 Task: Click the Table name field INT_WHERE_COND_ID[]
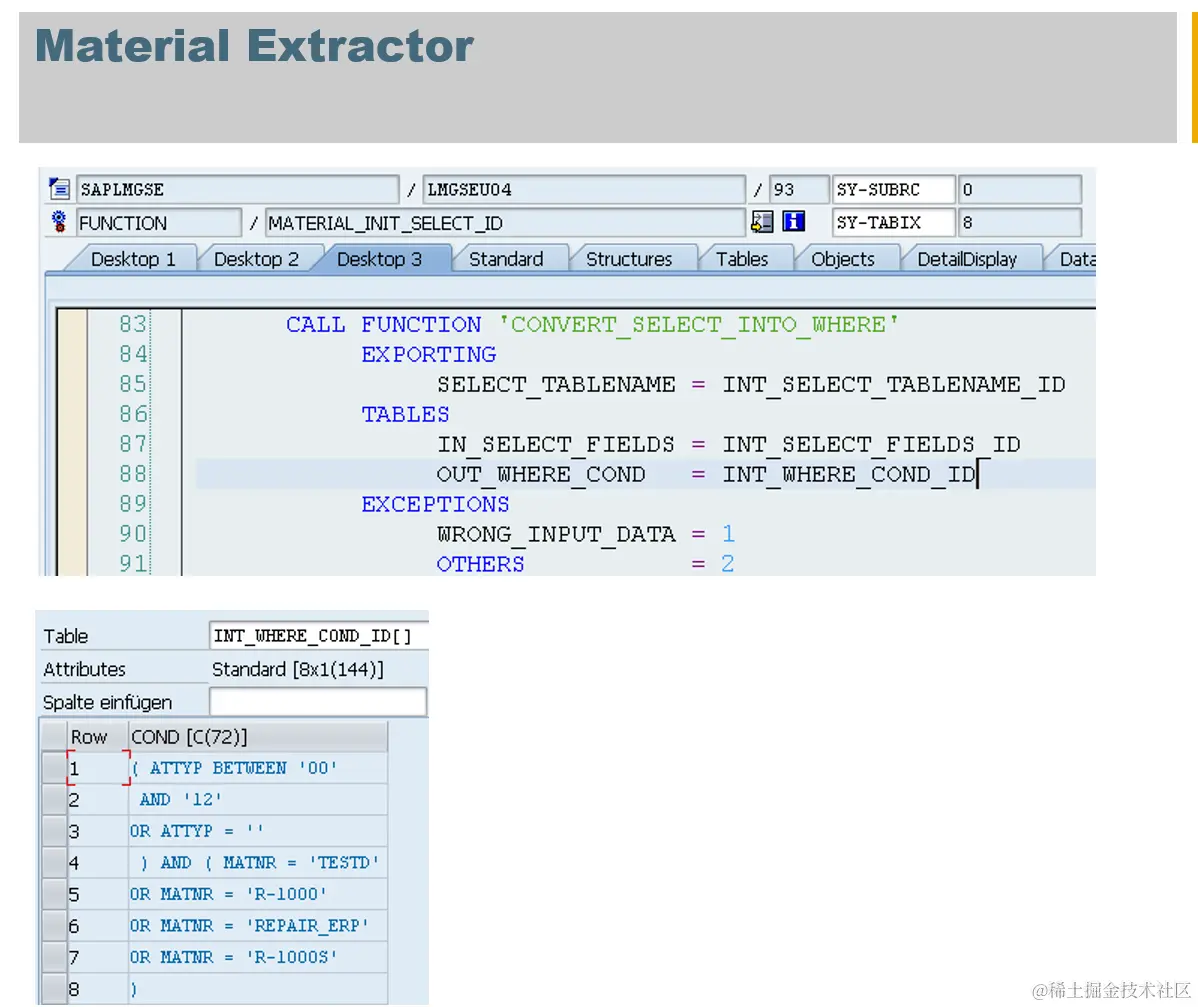point(319,635)
